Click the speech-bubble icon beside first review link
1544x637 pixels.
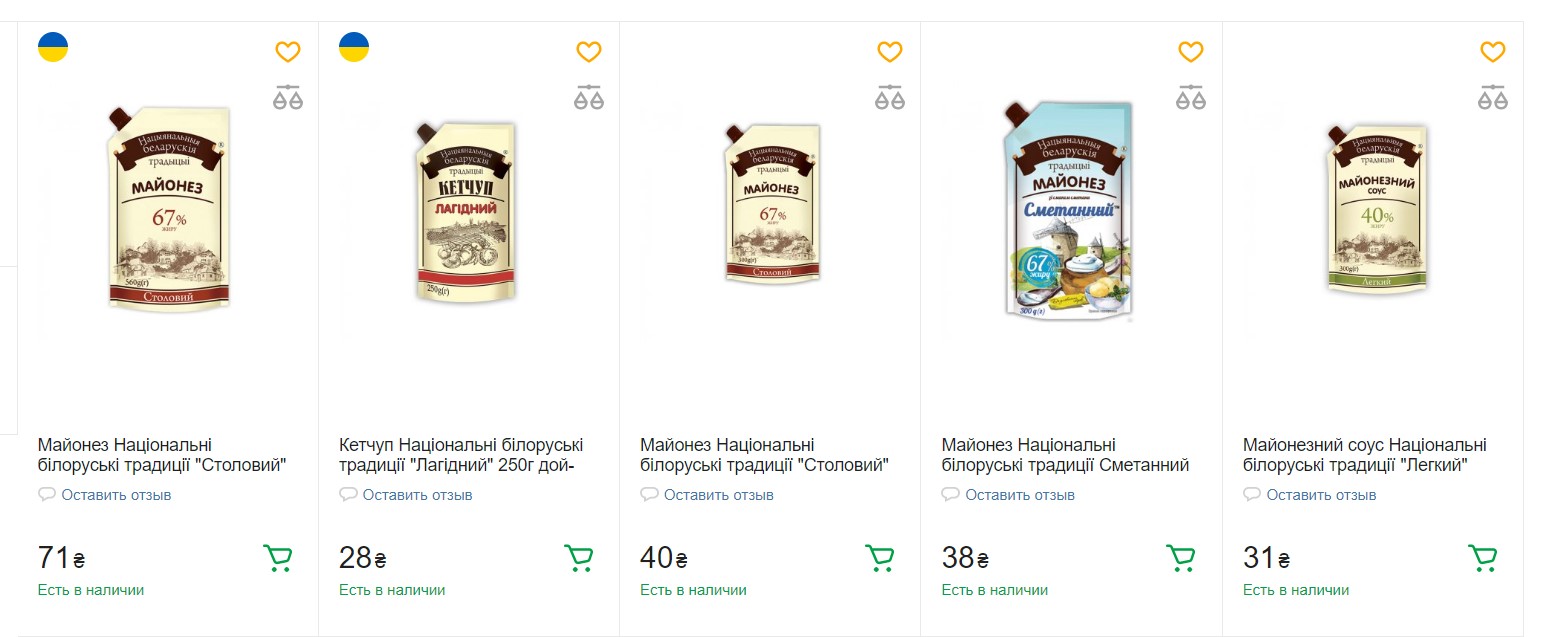[47, 493]
